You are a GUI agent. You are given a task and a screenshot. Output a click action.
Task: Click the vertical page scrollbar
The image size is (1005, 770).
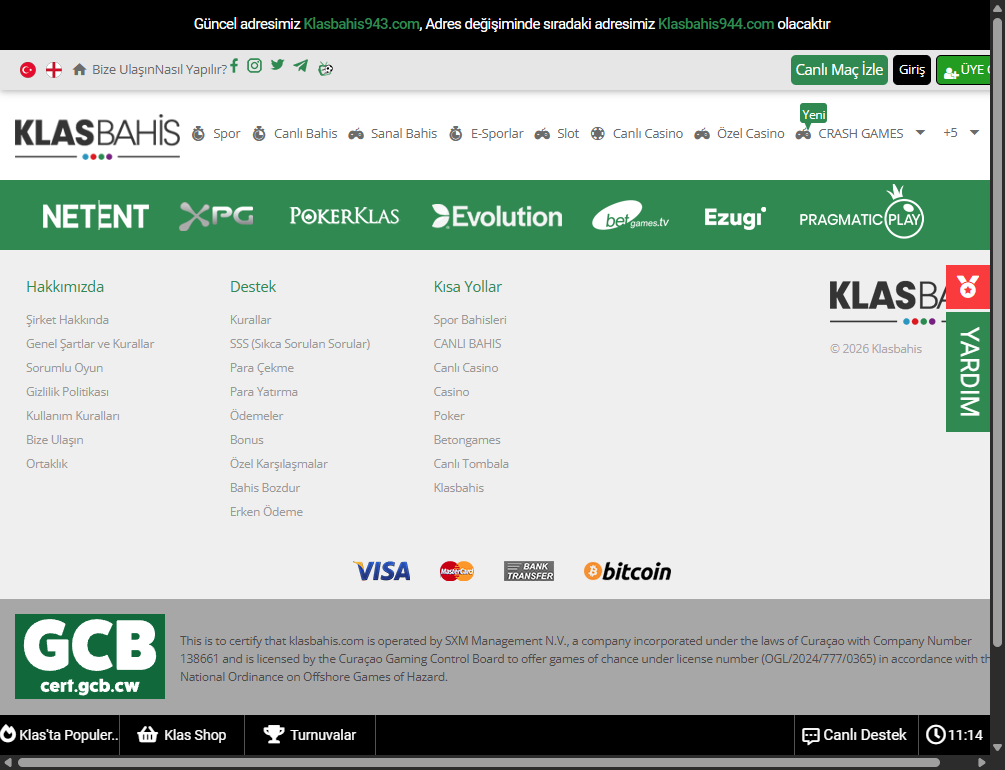pyautogui.click(x=997, y=333)
